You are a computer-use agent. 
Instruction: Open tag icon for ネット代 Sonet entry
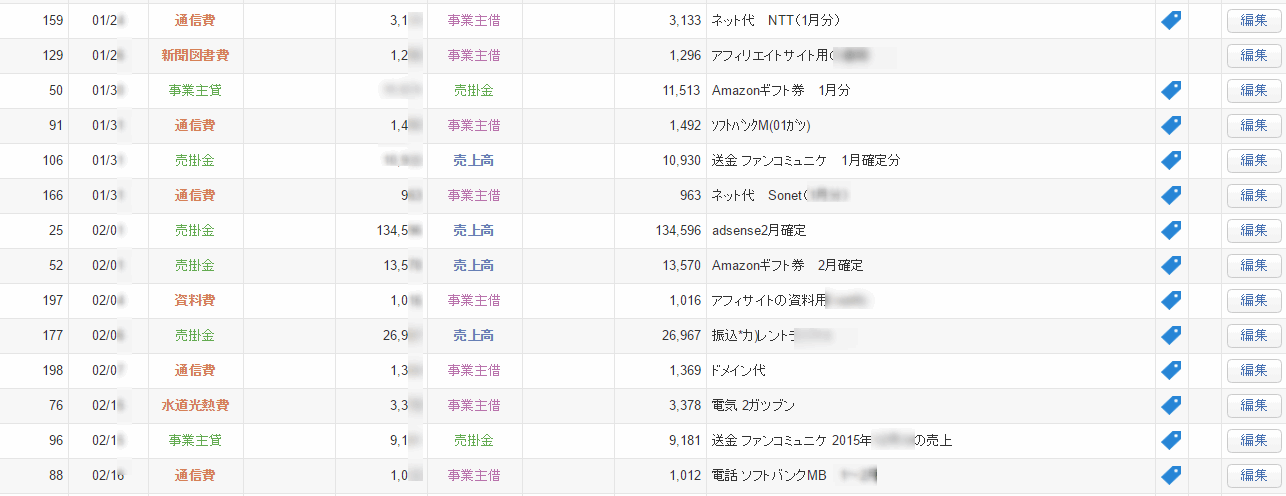1171,195
